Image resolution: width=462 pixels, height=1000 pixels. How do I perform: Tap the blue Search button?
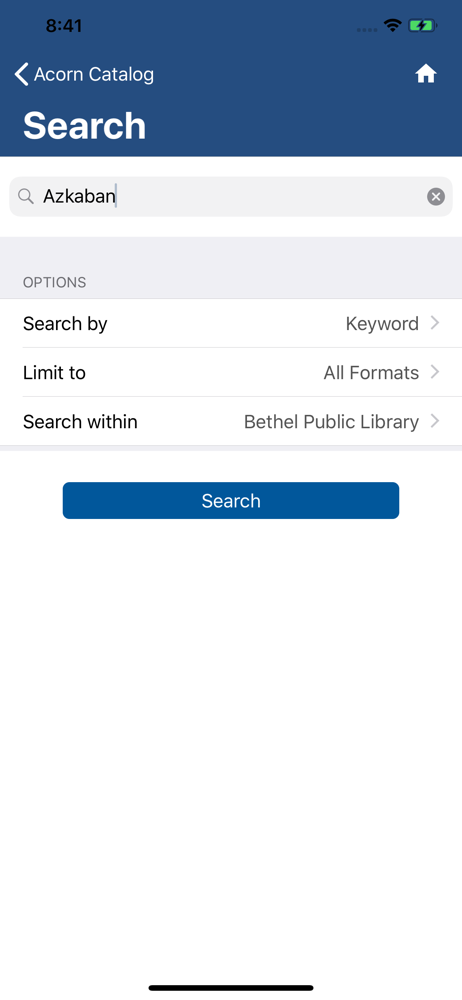click(x=231, y=501)
